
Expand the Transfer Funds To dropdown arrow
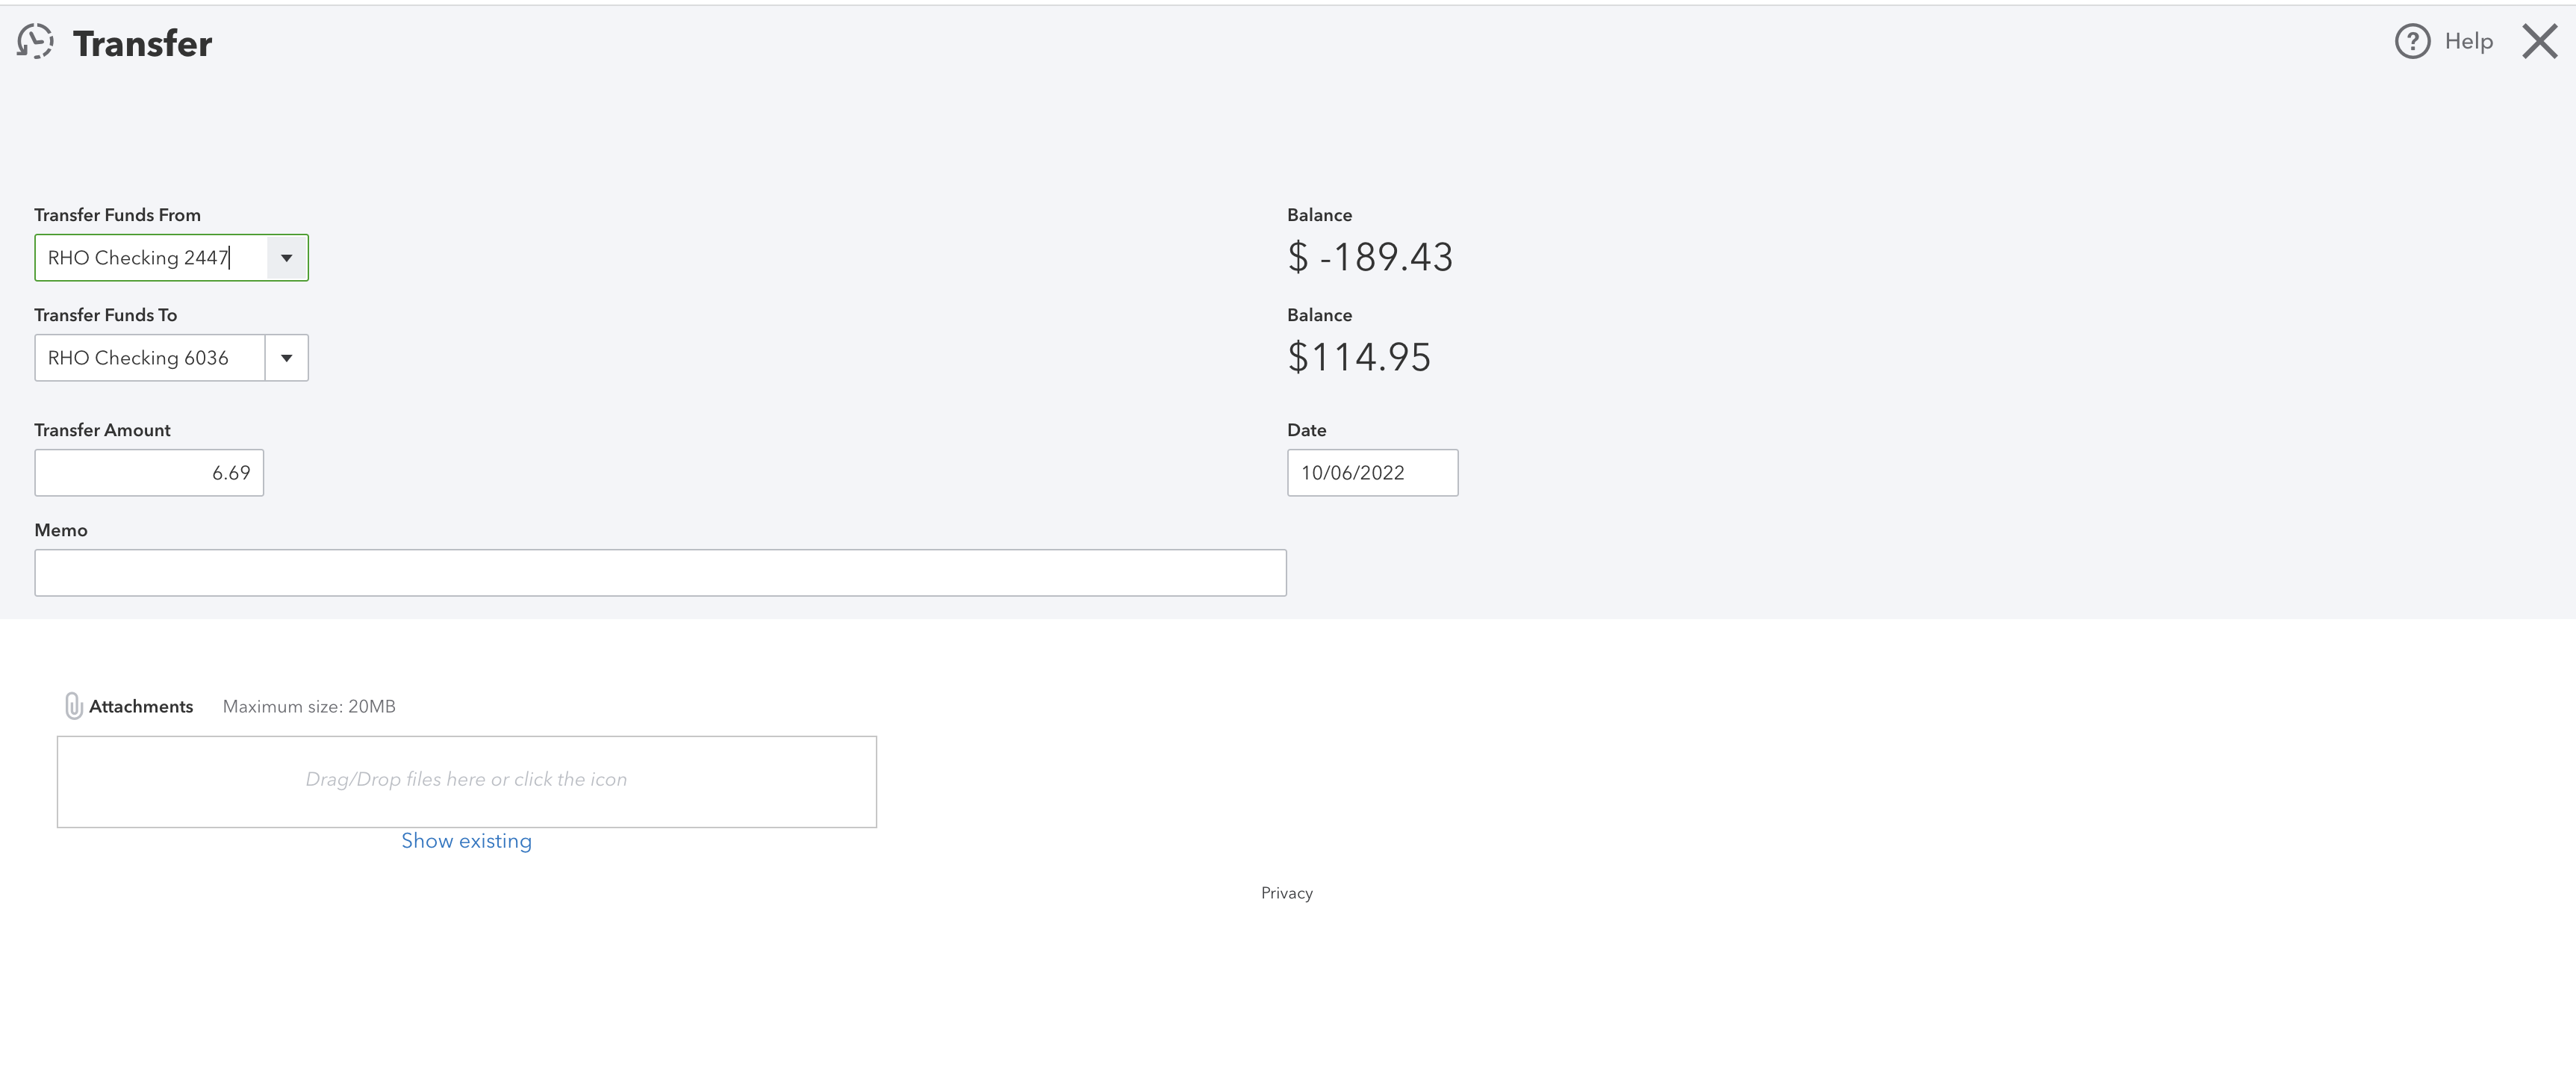tap(287, 358)
